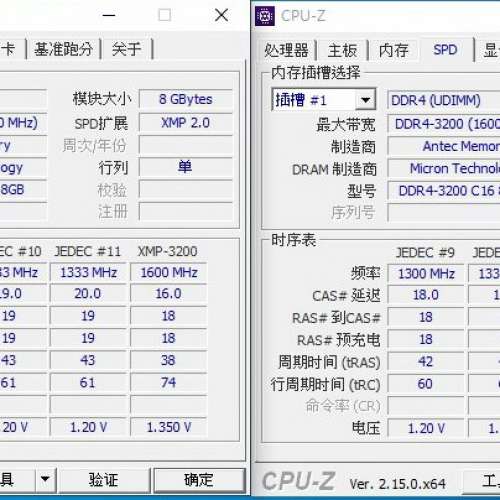Click the 74 tRC cell under XMP-3200

169,382
